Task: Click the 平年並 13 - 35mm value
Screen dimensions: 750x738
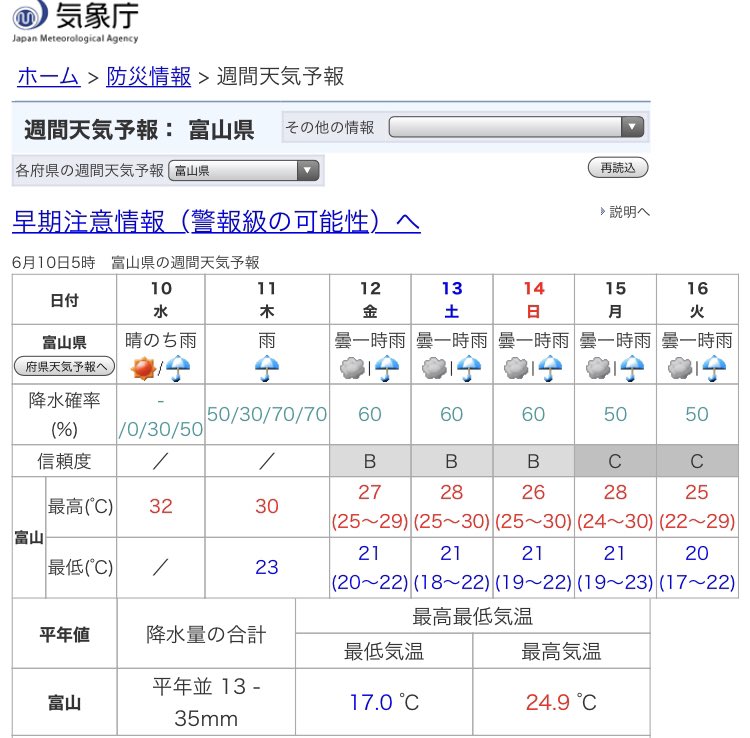Action: (206, 703)
